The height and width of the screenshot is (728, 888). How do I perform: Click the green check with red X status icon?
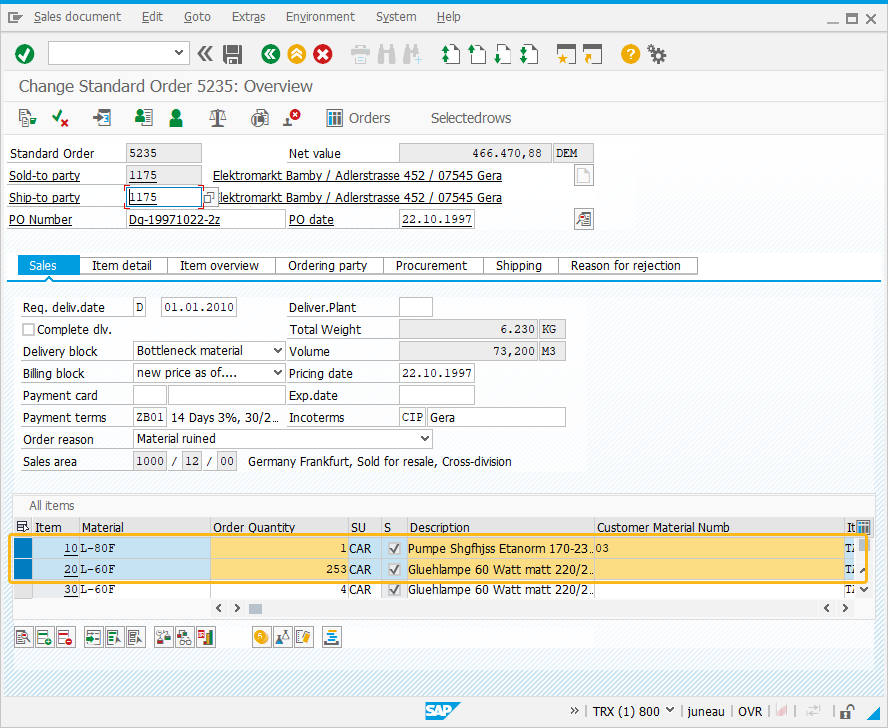[60, 118]
